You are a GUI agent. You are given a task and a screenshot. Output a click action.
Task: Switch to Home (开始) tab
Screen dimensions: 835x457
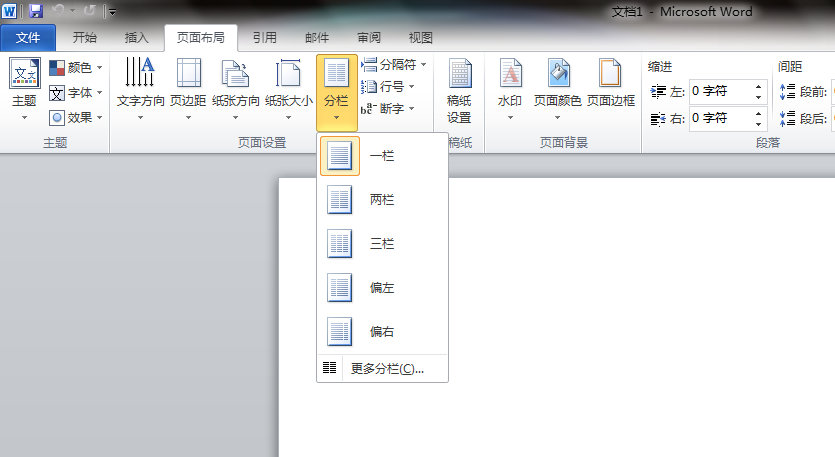coord(85,38)
